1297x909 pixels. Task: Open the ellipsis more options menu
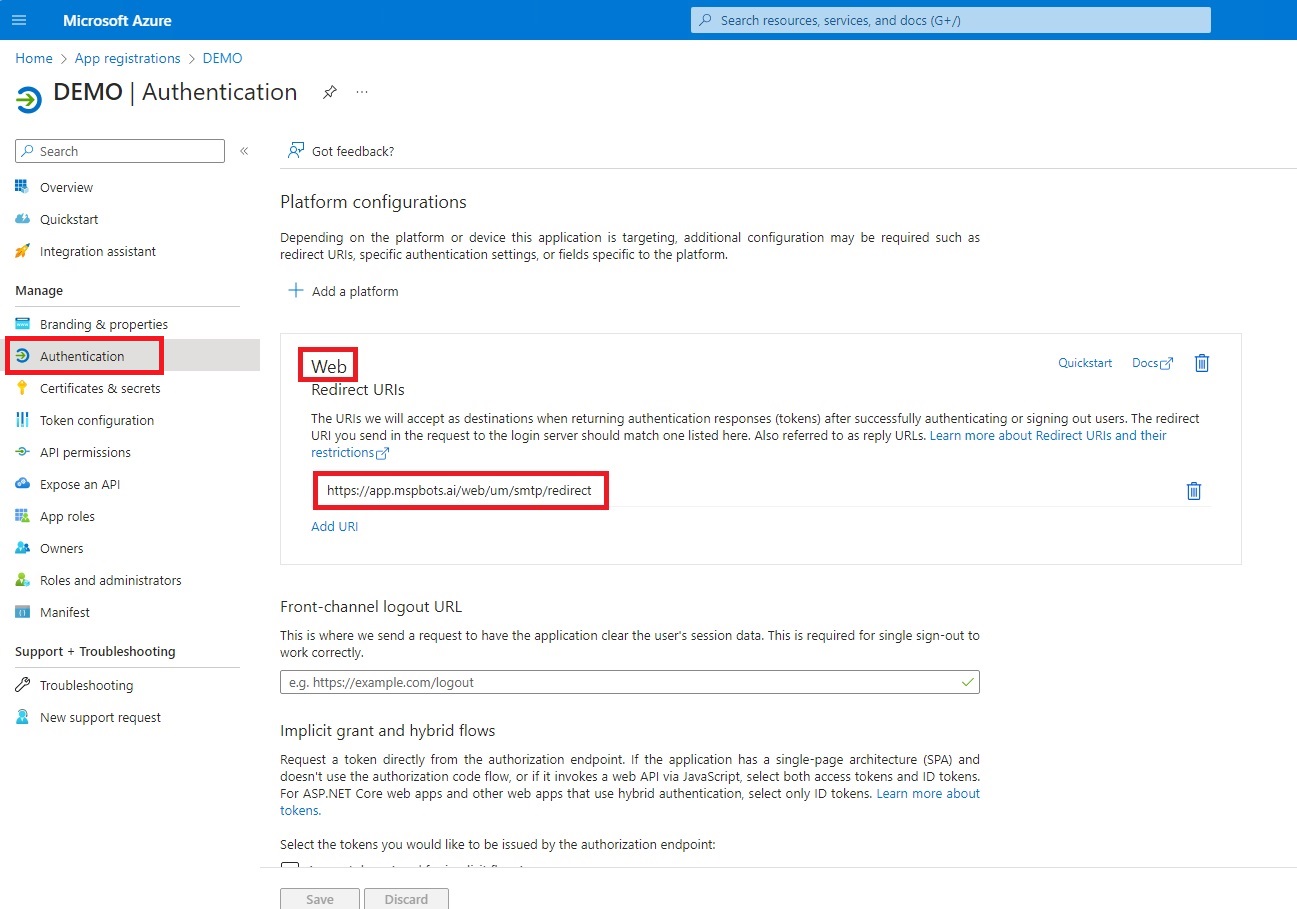click(362, 92)
